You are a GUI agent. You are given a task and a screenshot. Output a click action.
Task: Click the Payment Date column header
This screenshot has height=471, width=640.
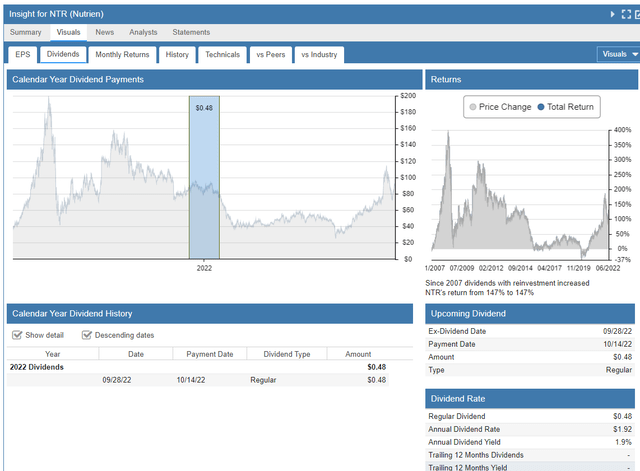(210, 354)
